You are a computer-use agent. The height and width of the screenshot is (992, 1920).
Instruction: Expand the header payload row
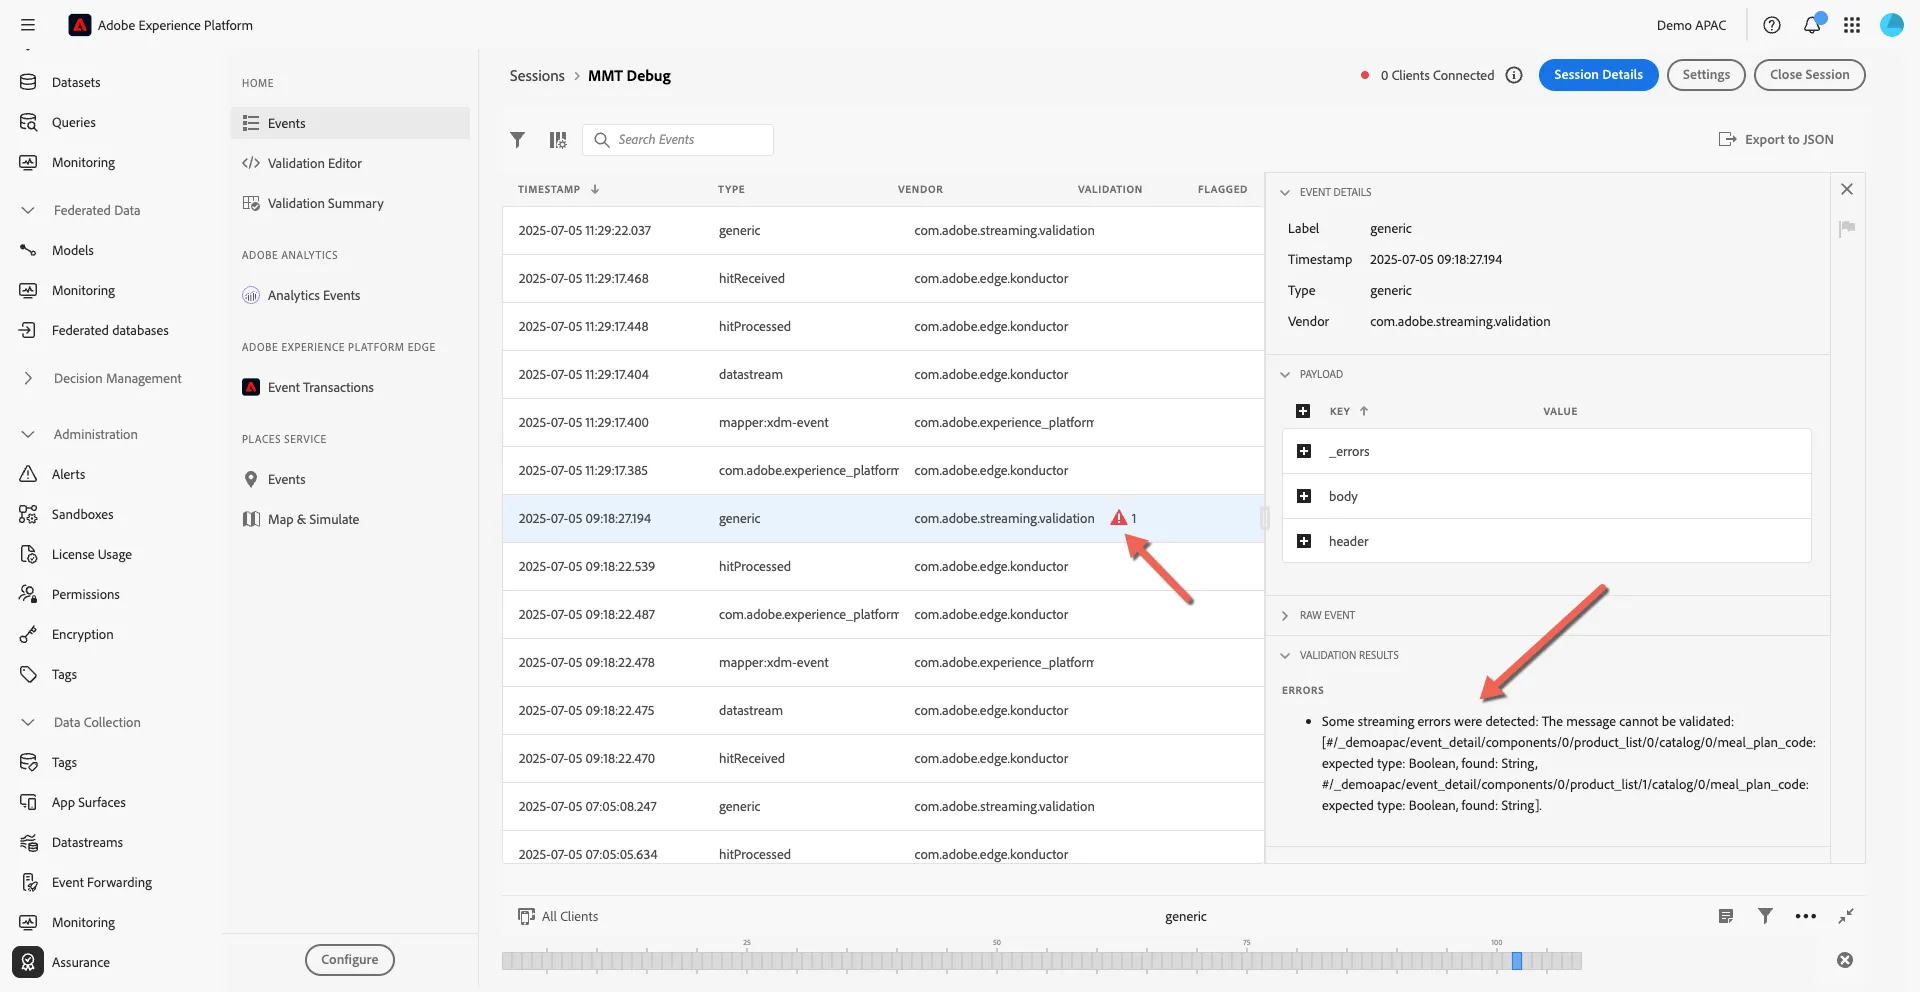pyautogui.click(x=1304, y=541)
